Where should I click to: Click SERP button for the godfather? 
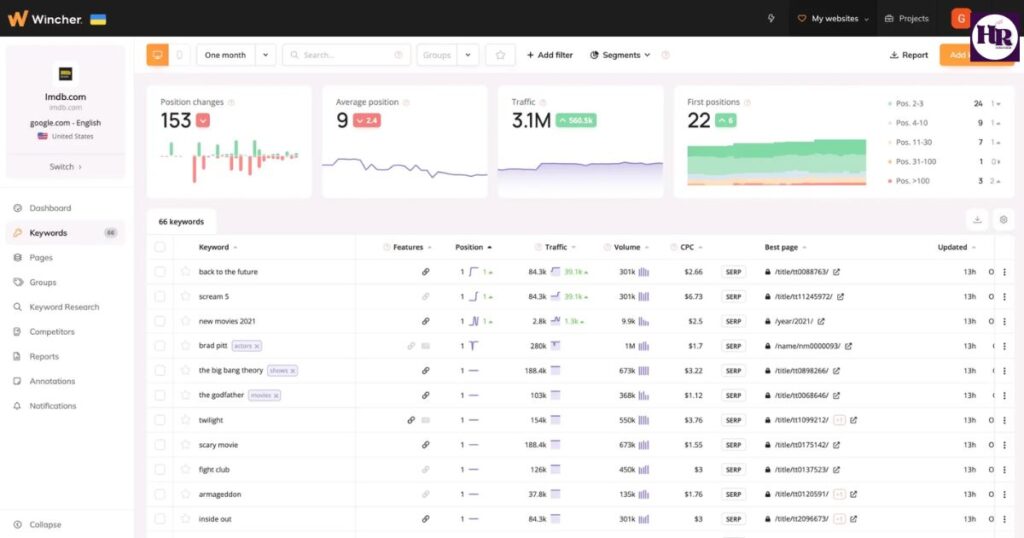pos(733,395)
